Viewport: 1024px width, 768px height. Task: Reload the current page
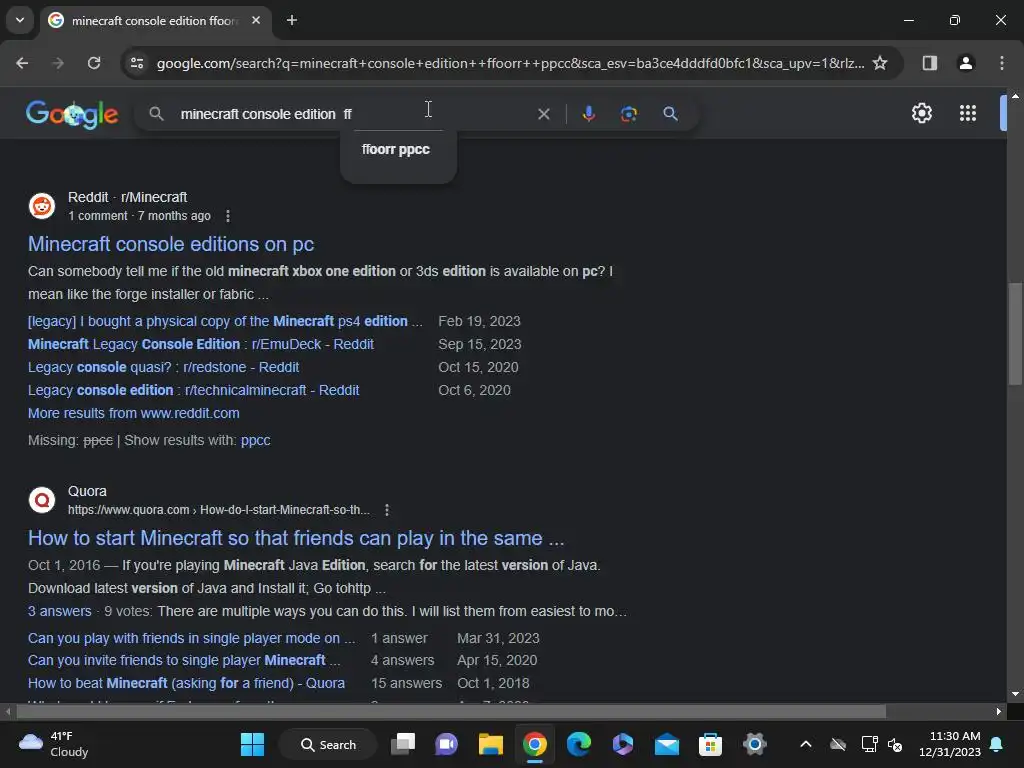coord(94,63)
